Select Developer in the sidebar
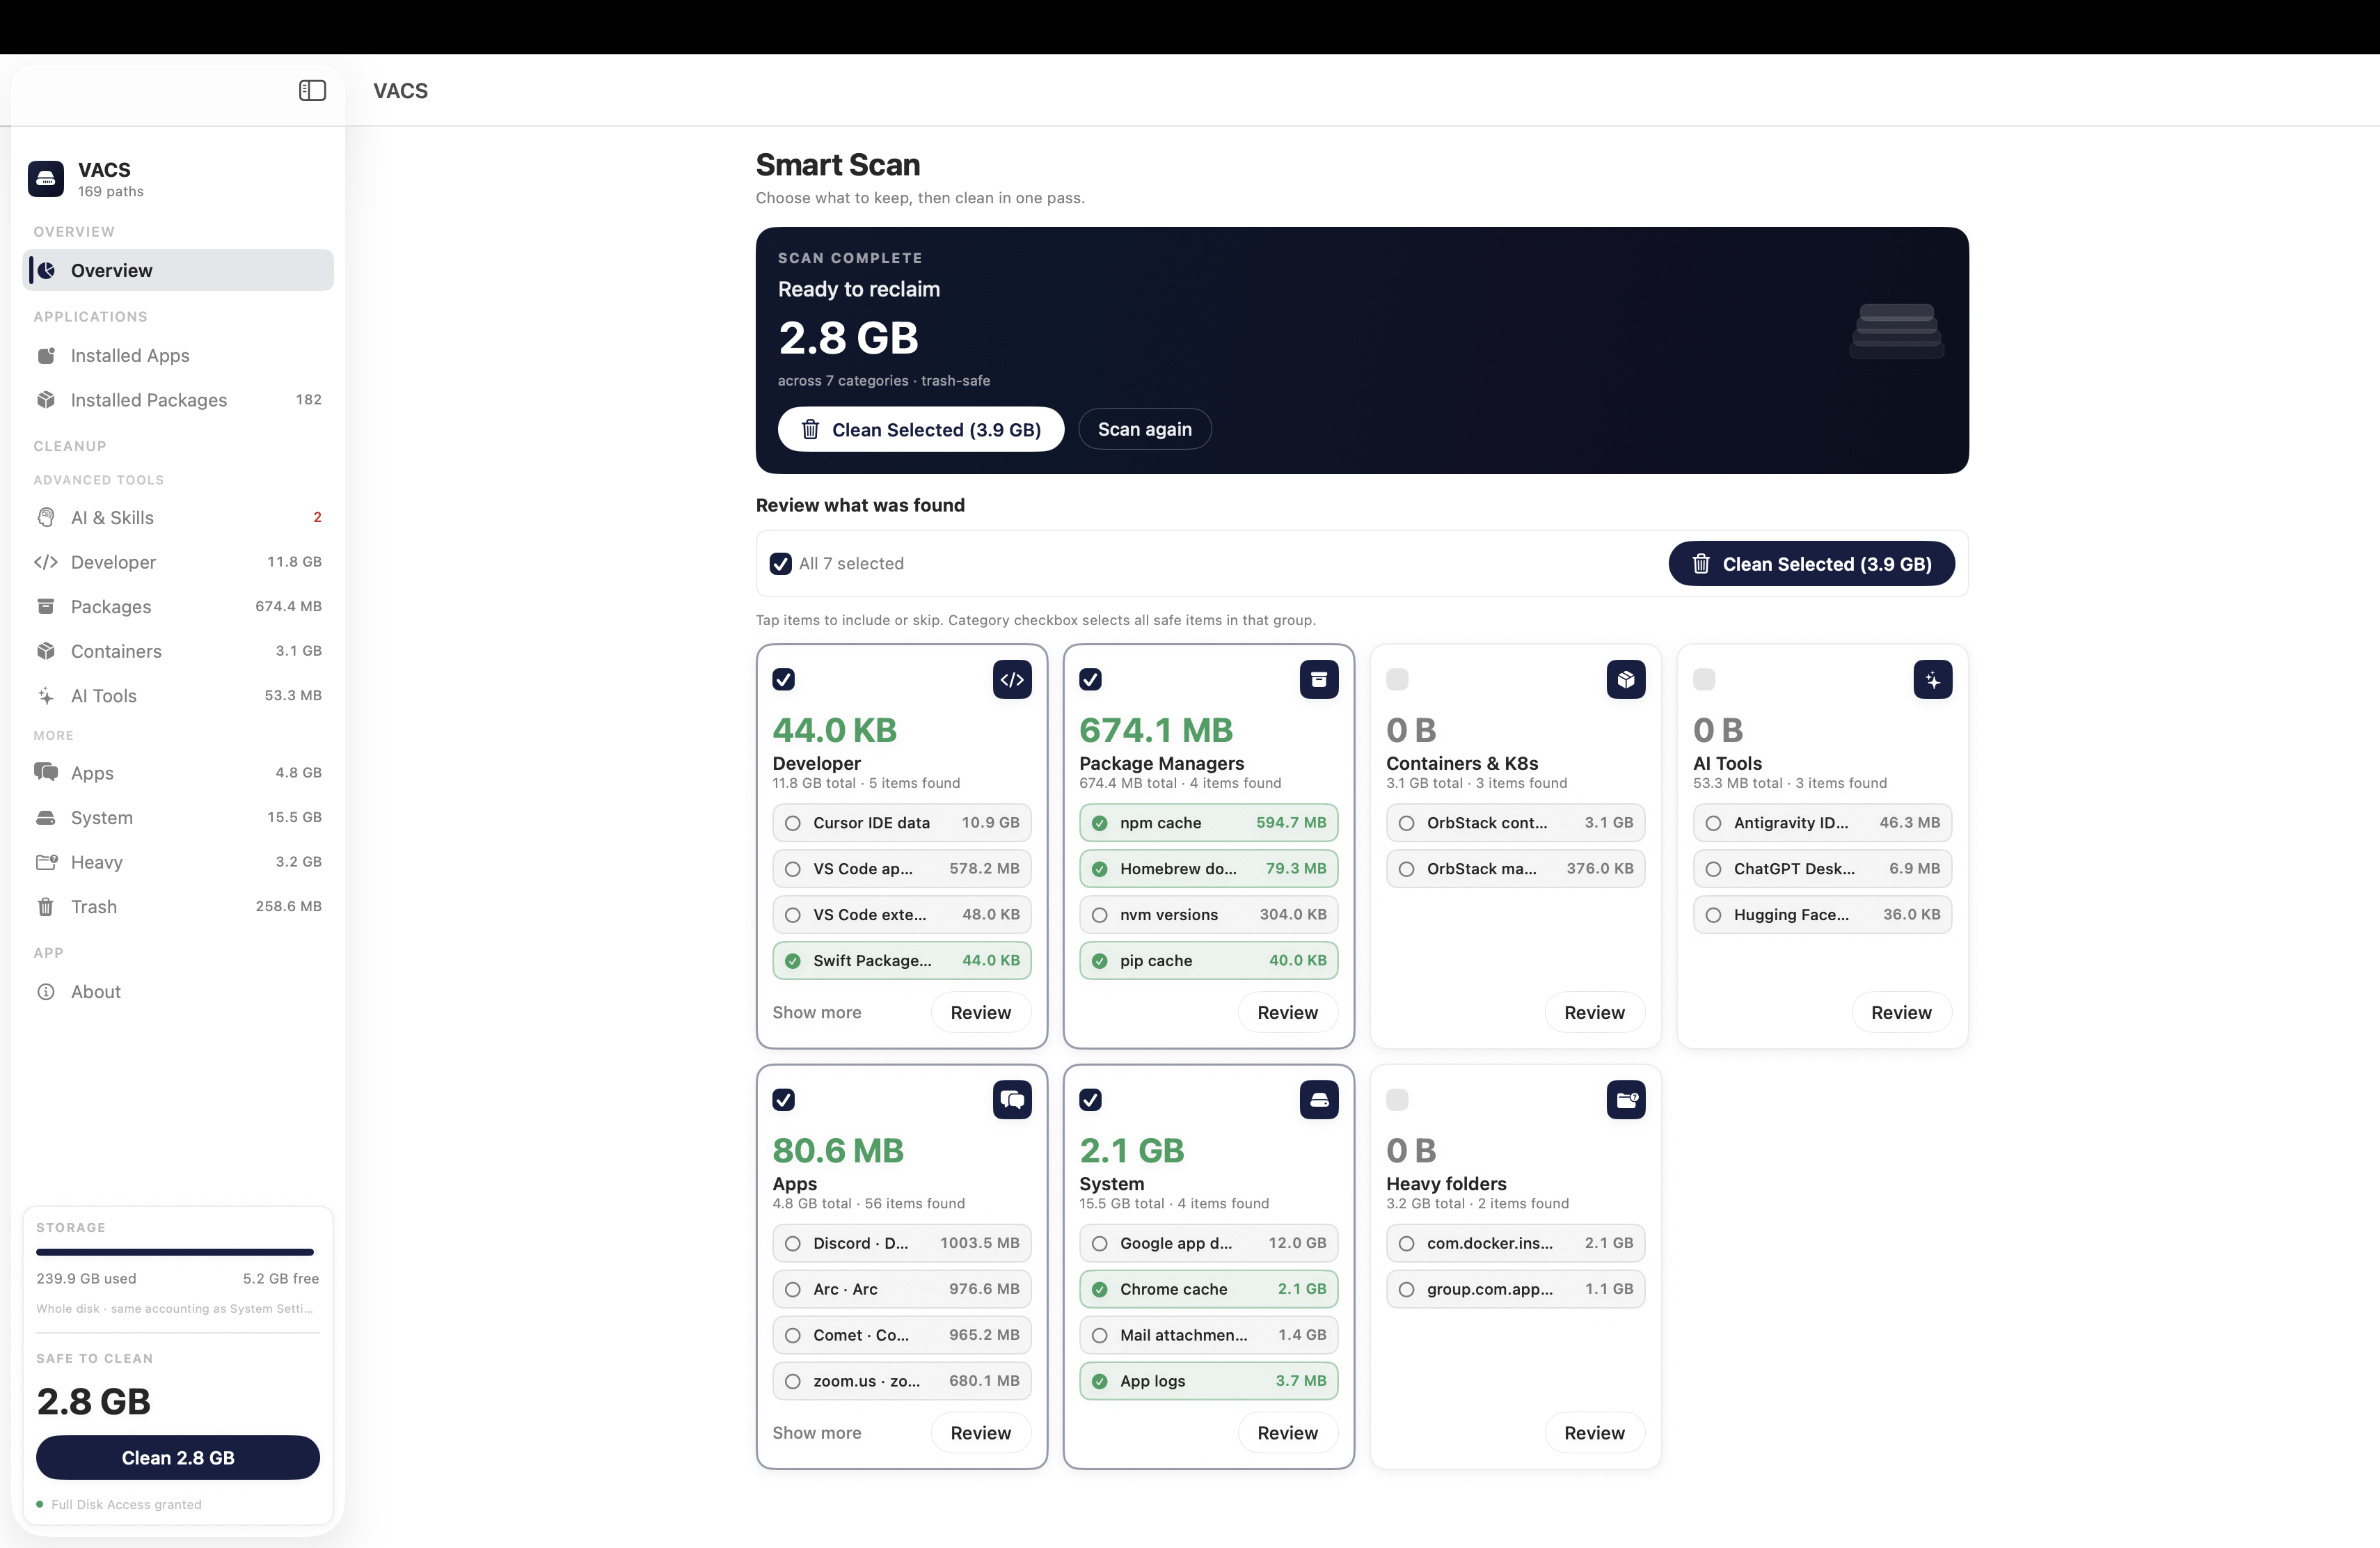Screen dimensions: 2380x1548 178,562
